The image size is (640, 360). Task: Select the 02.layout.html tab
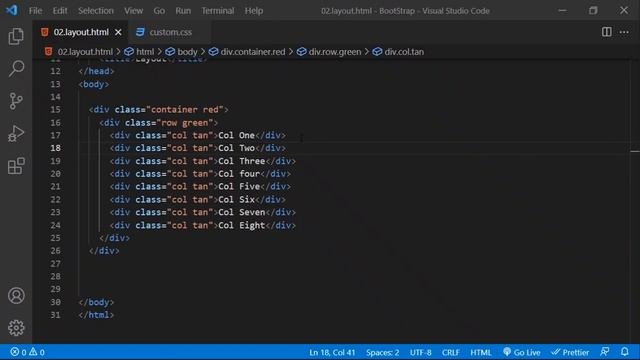(81, 32)
